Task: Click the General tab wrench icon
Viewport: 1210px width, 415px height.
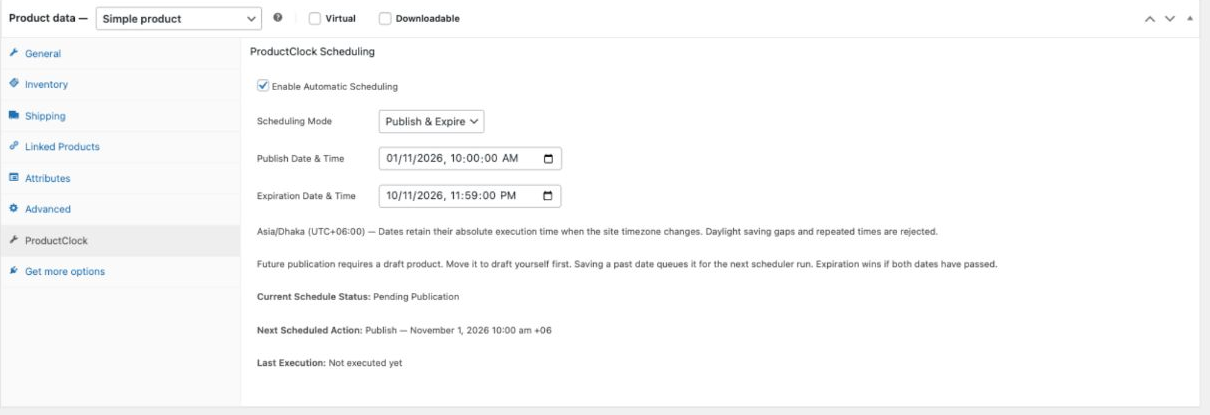Action: pos(13,53)
